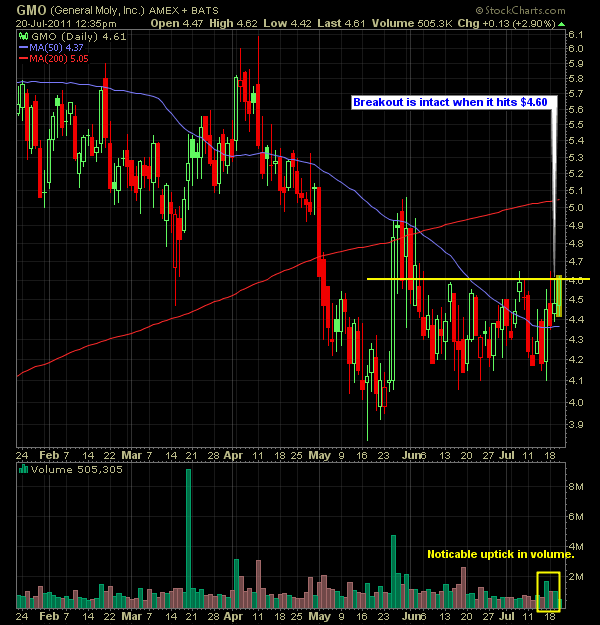This screenshot has width=600, height=625.
Task: Select the 'Noticable uptick in volume' note
Action: click(x=501, y=554)
